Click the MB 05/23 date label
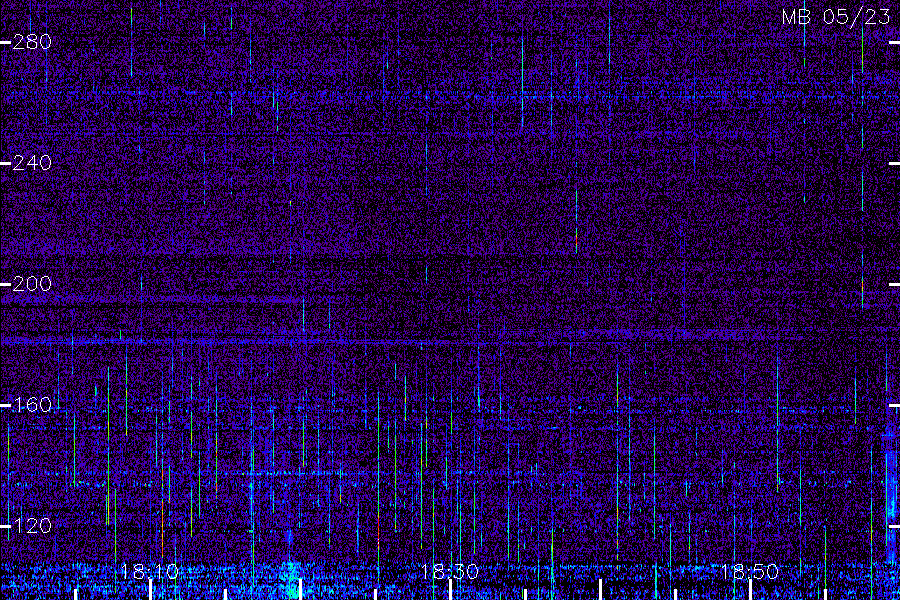The image size is (900, 600). 836,17
